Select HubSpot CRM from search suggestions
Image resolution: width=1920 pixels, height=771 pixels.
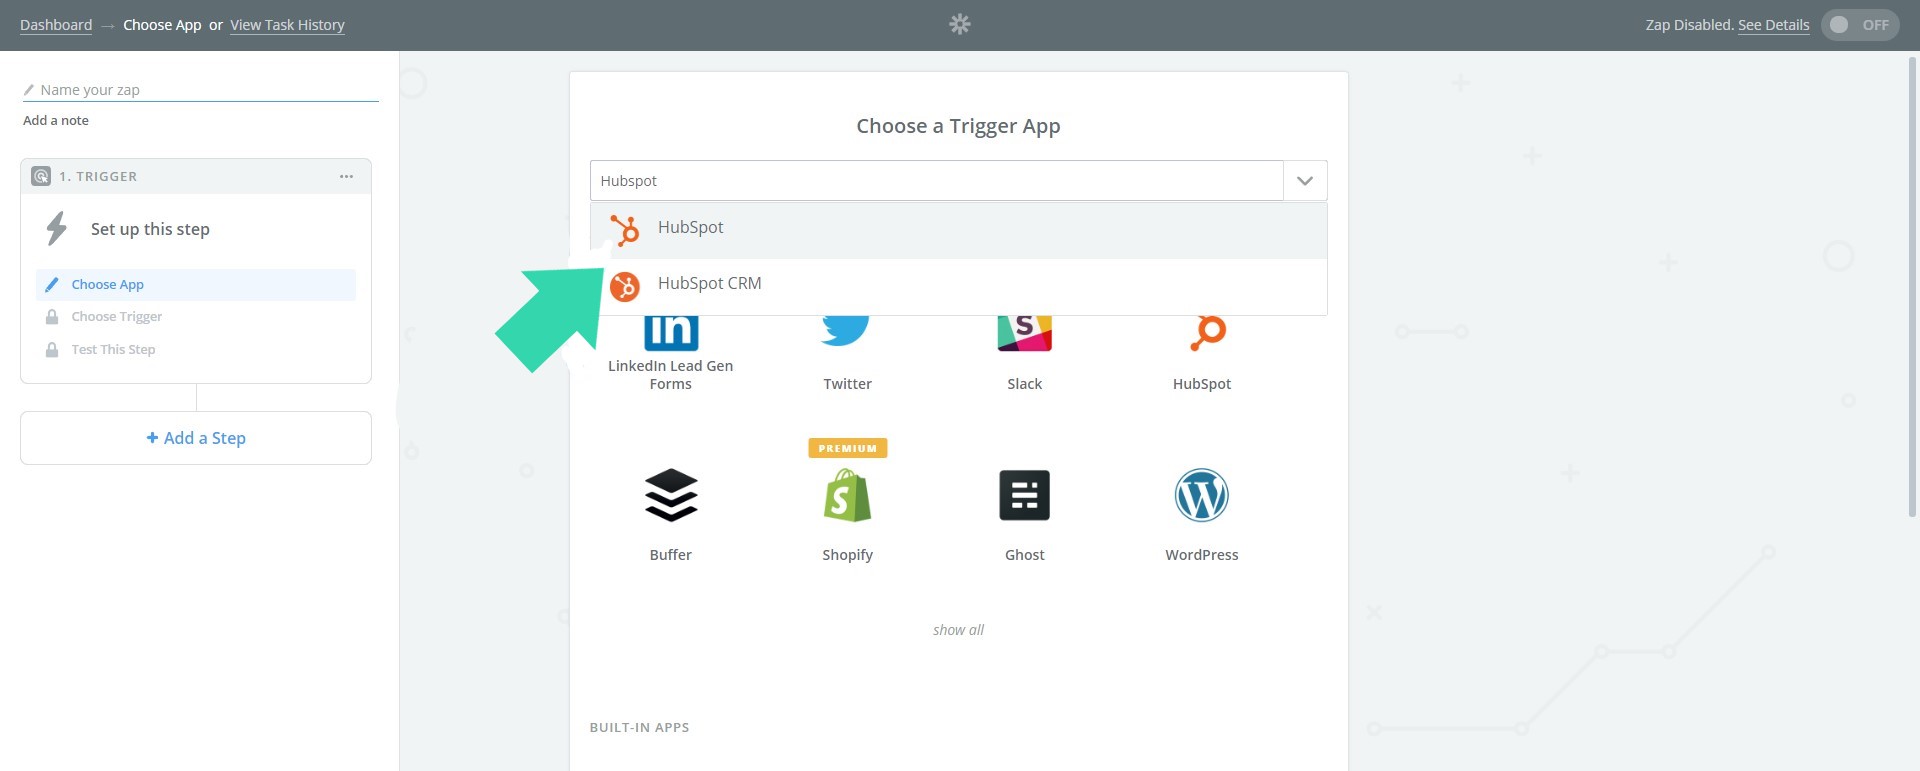[x=709, y=283]
